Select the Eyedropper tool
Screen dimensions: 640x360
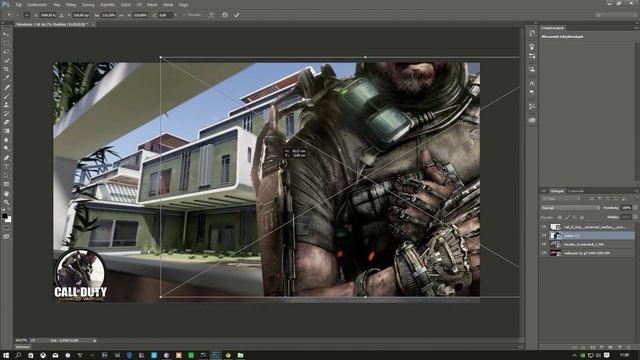[6, 78]
